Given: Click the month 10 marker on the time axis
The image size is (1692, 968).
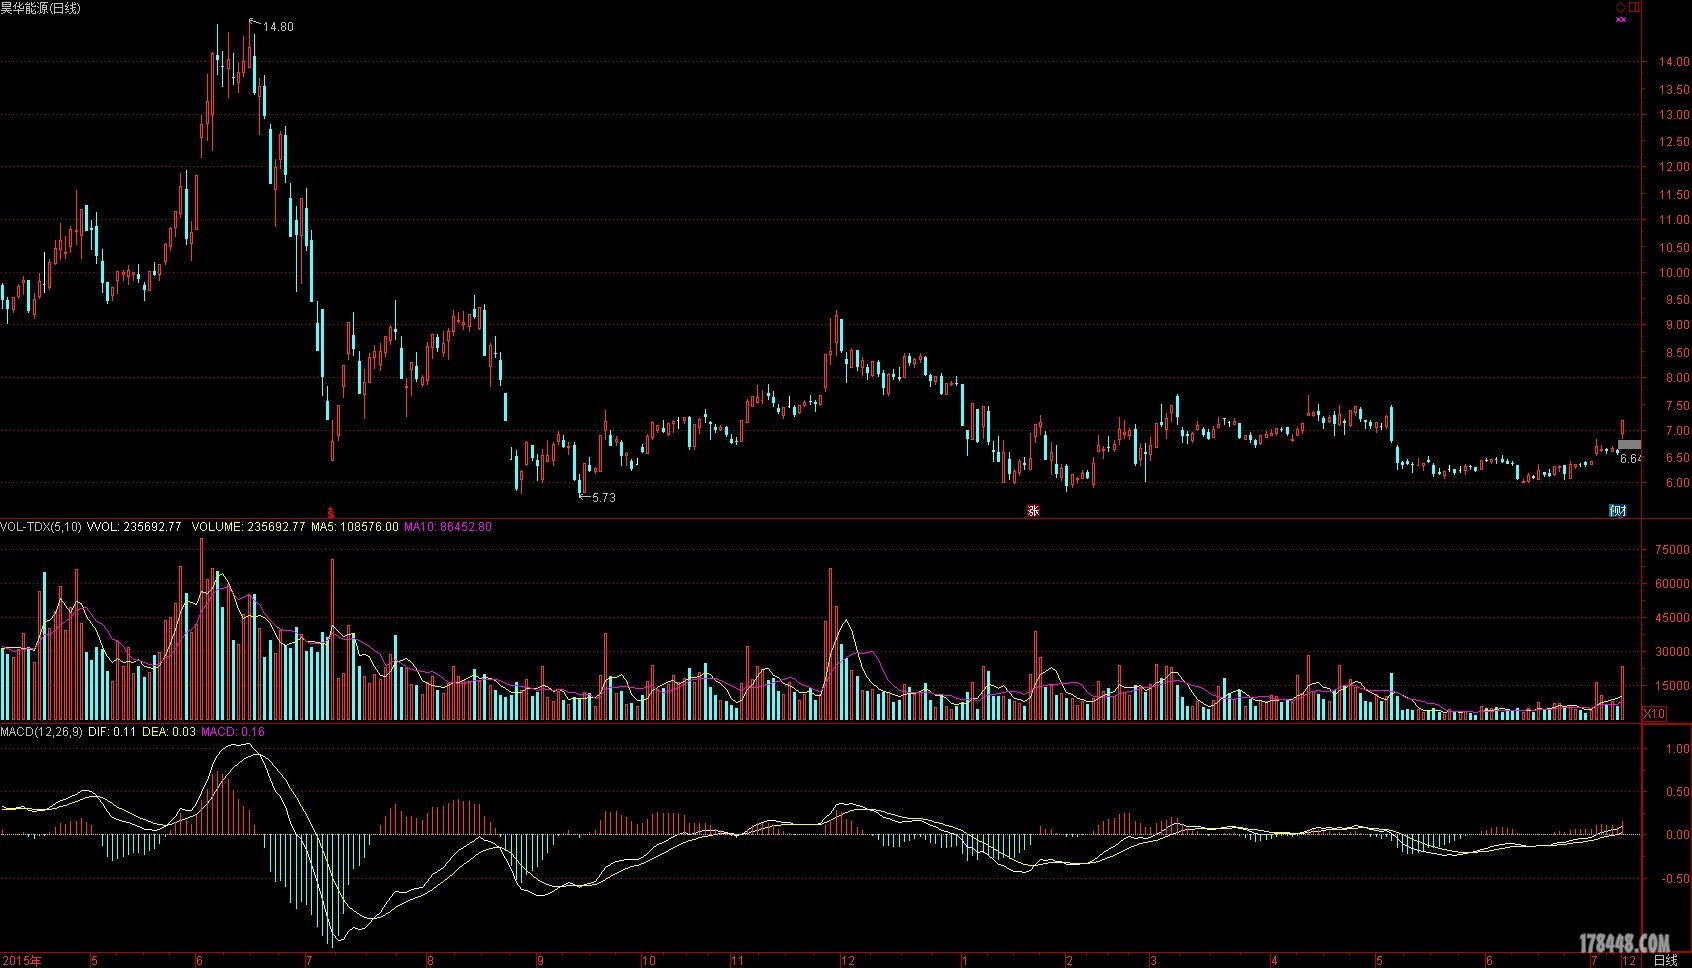Looking at the screenshot, I should 648,961.
